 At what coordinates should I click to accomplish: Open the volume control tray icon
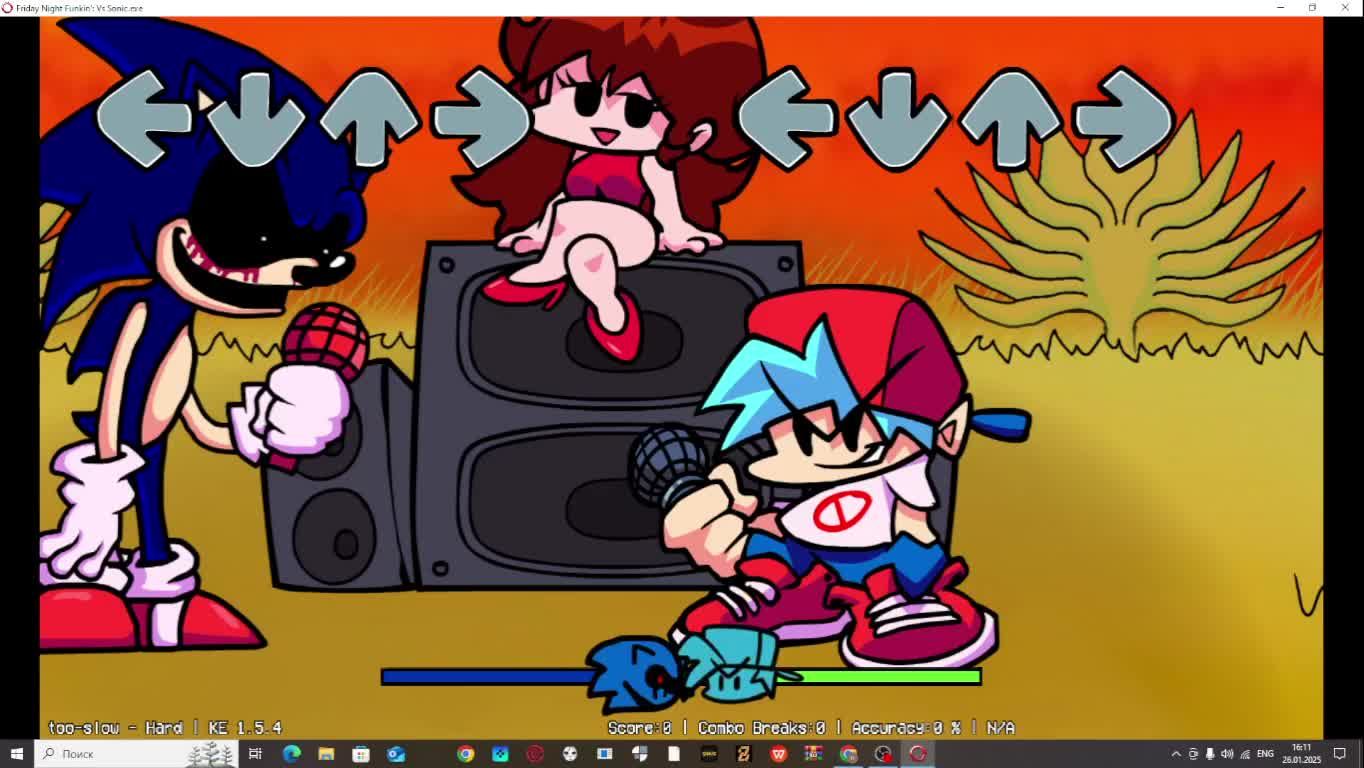click(1227, 754)
